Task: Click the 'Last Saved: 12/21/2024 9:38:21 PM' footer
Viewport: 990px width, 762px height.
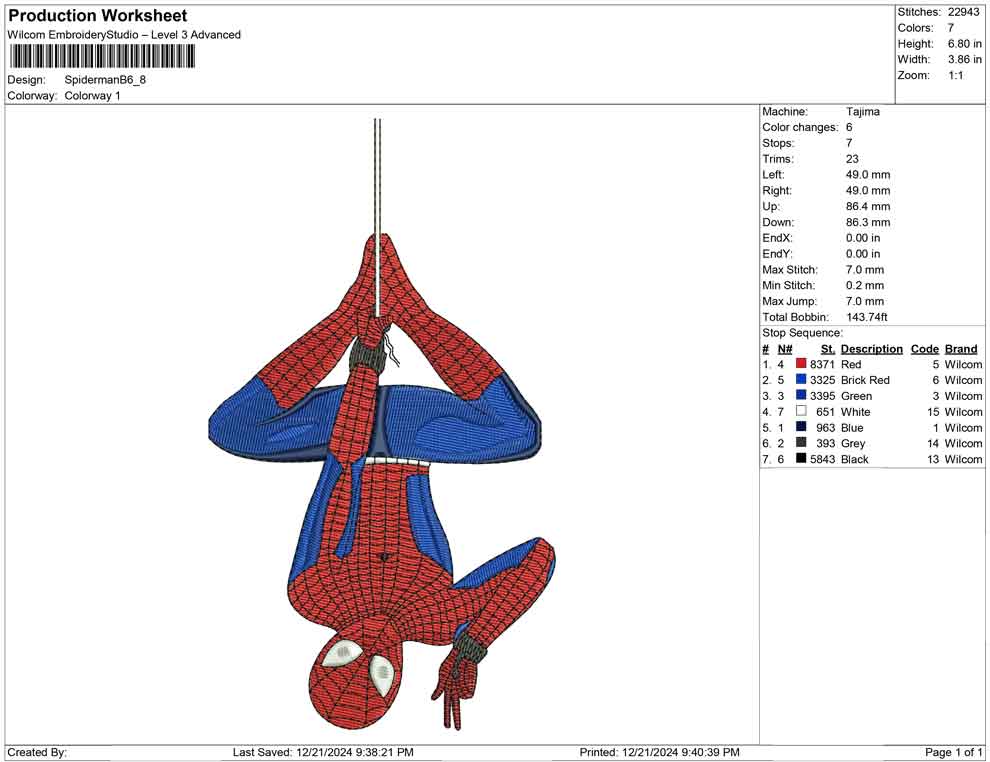Action: click(323, 752)
